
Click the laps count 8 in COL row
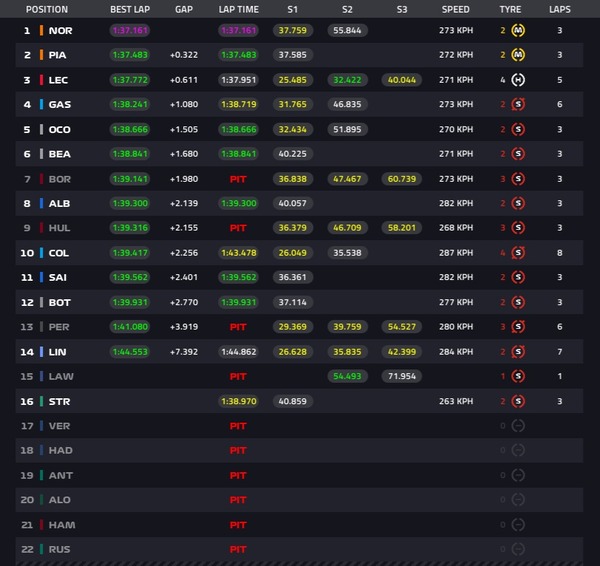coord(560,253)
